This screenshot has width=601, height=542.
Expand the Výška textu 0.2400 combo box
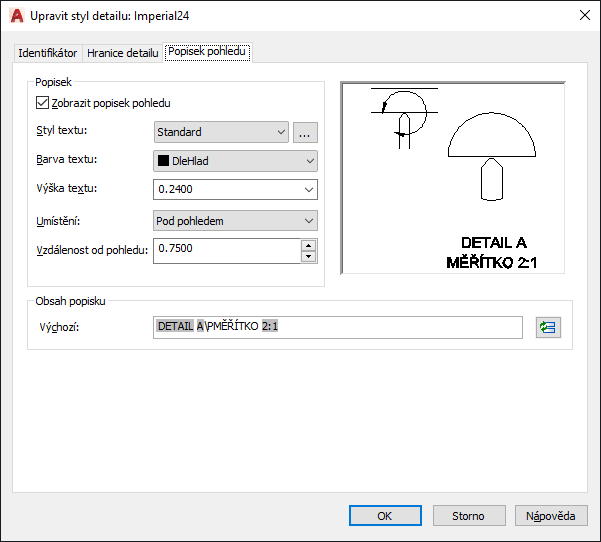pos(309,190)
